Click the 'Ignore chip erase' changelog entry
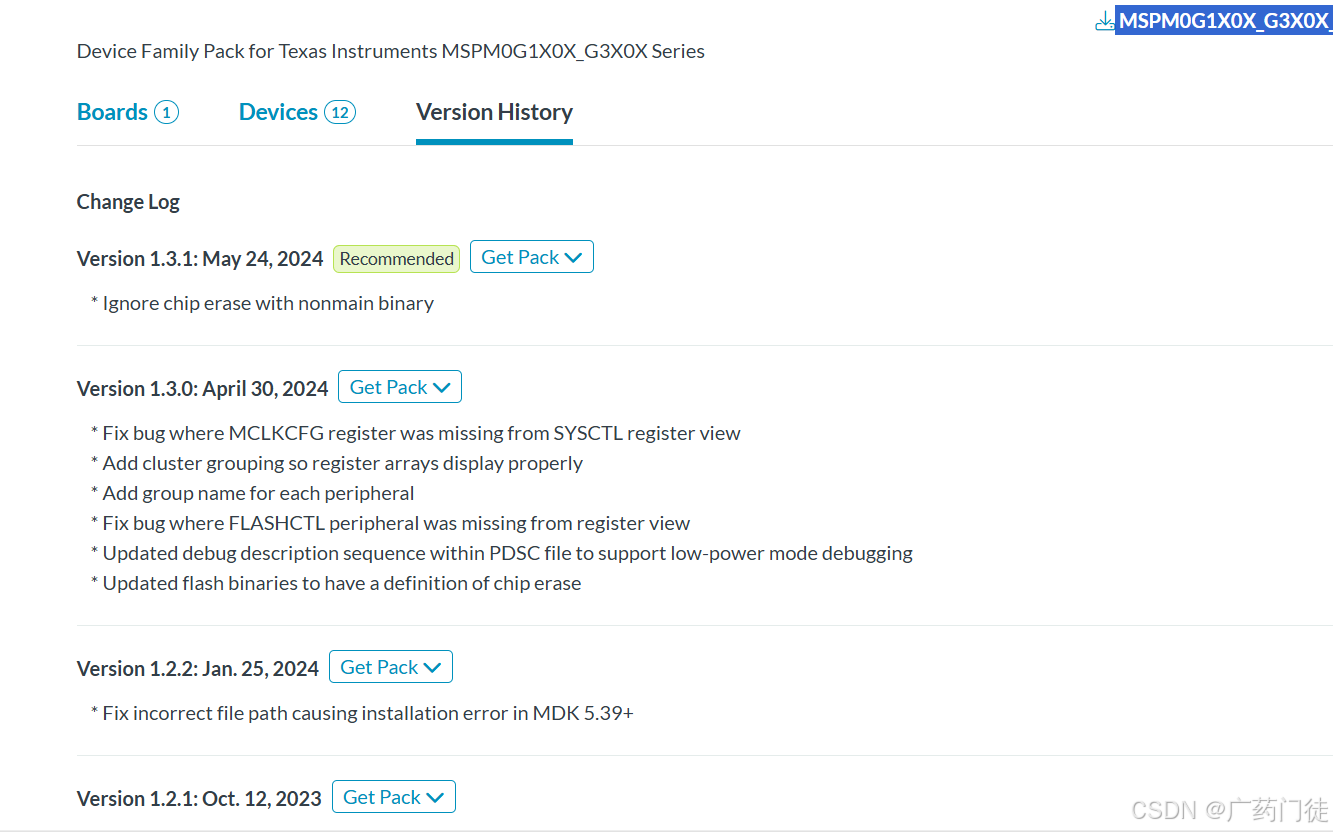This screenshot has height=832, width=1333. 268,303
